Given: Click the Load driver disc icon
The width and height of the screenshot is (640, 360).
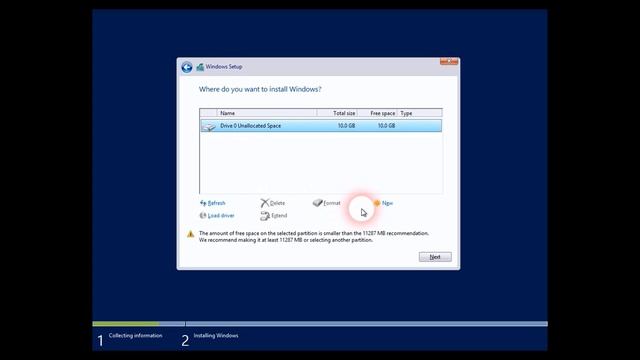Looking at the screenshot, I should 203,216.
